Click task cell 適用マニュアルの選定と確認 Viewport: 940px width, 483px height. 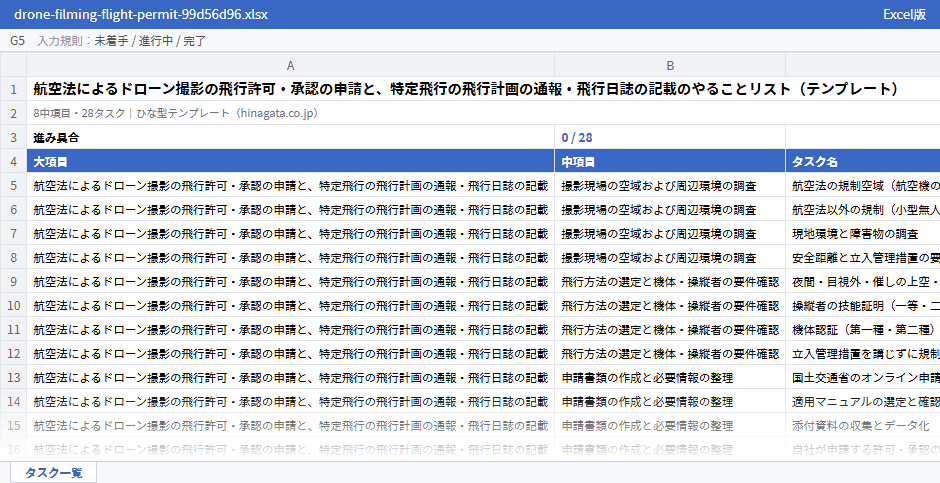(x=863, y=401)
